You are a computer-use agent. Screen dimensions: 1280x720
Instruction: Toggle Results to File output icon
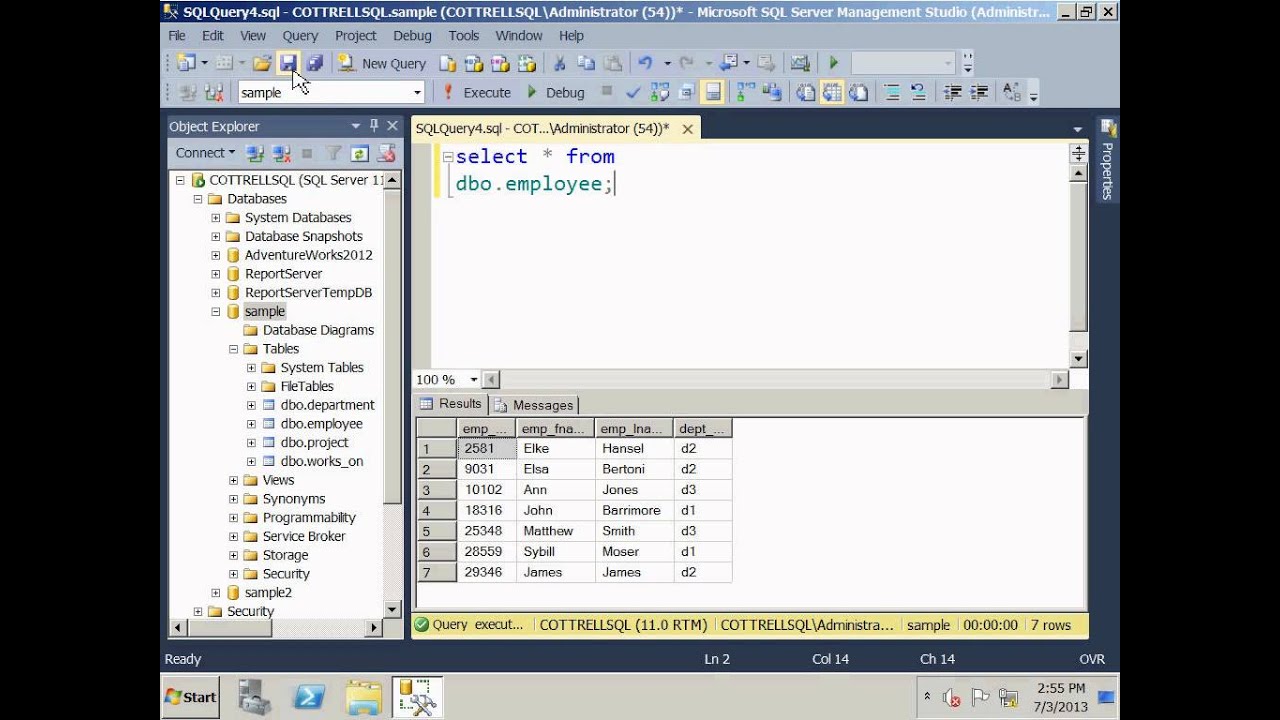coord(859,92)
